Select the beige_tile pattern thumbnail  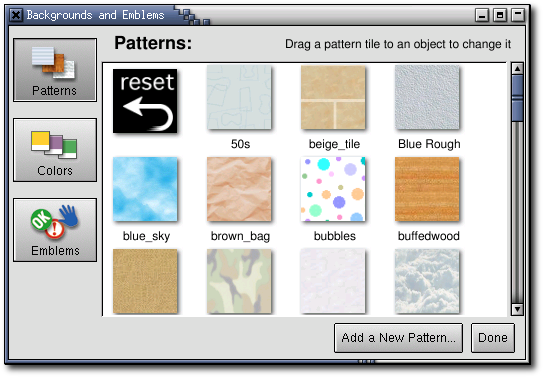(x=333, y=97)
